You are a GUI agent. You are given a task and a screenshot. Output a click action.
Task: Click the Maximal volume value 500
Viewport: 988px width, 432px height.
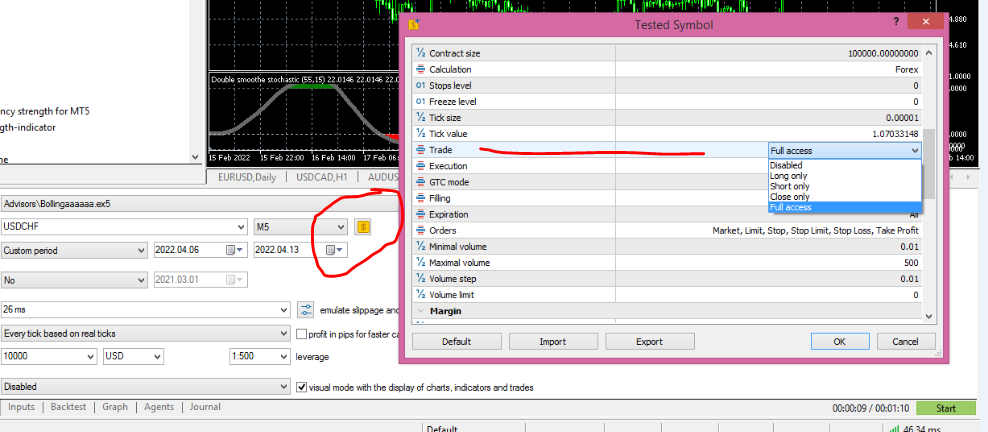coord(911,263)
